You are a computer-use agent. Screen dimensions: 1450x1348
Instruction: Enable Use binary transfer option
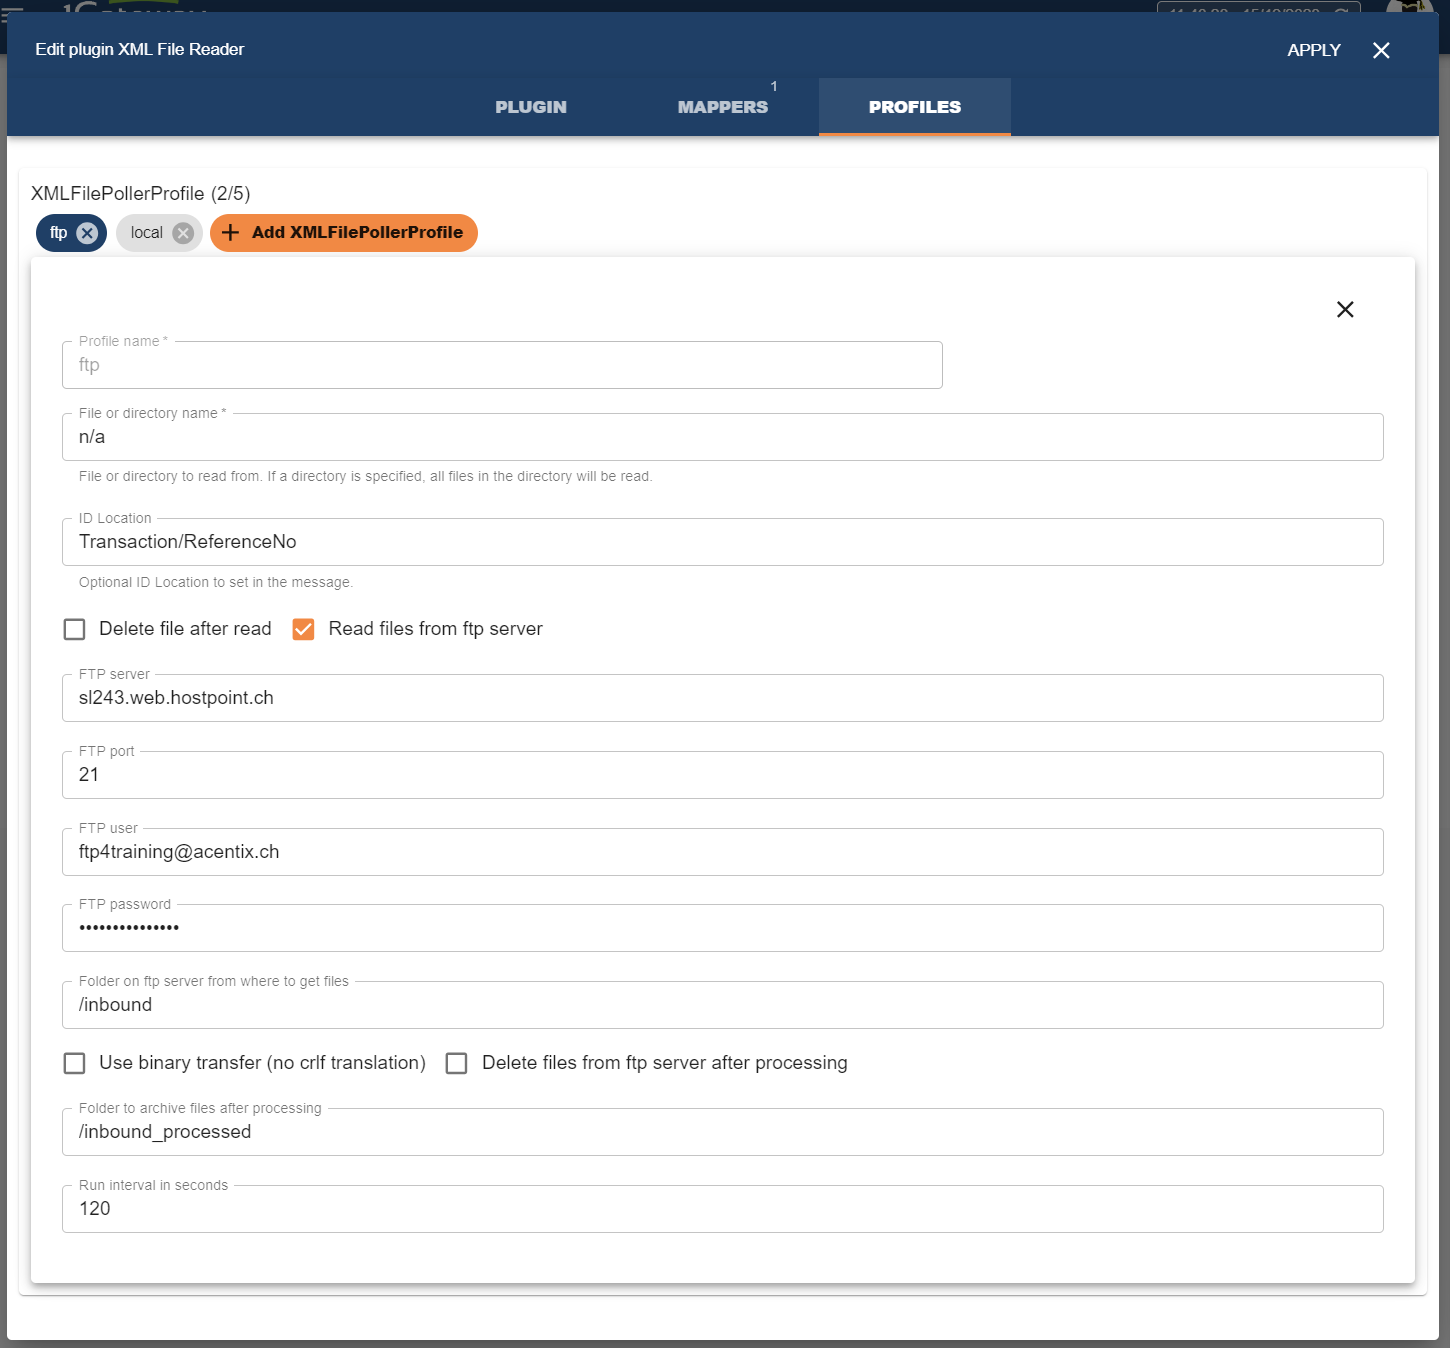coord(75,1063)
